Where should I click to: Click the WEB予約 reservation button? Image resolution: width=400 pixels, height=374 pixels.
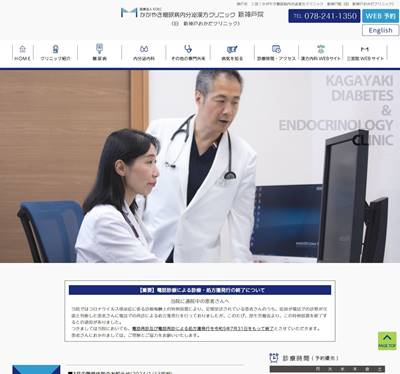[380, 16]
